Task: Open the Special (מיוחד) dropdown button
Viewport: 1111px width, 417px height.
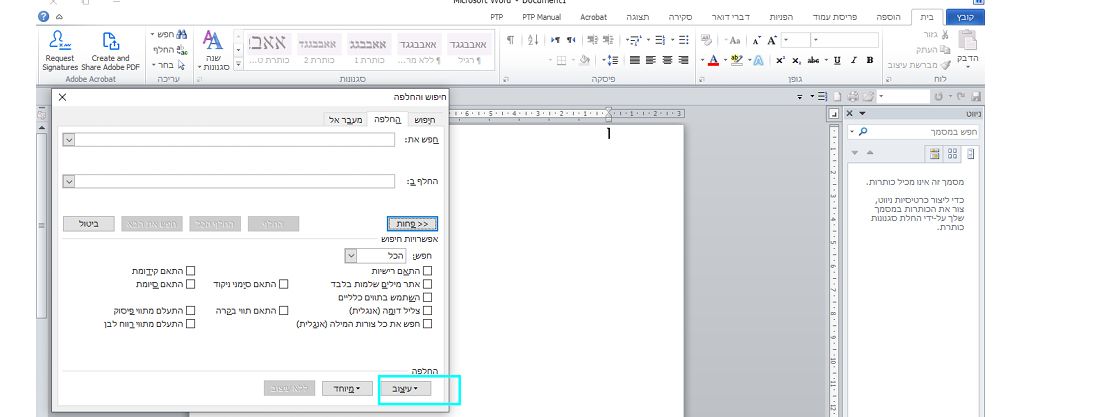Action: click(347, 389)
